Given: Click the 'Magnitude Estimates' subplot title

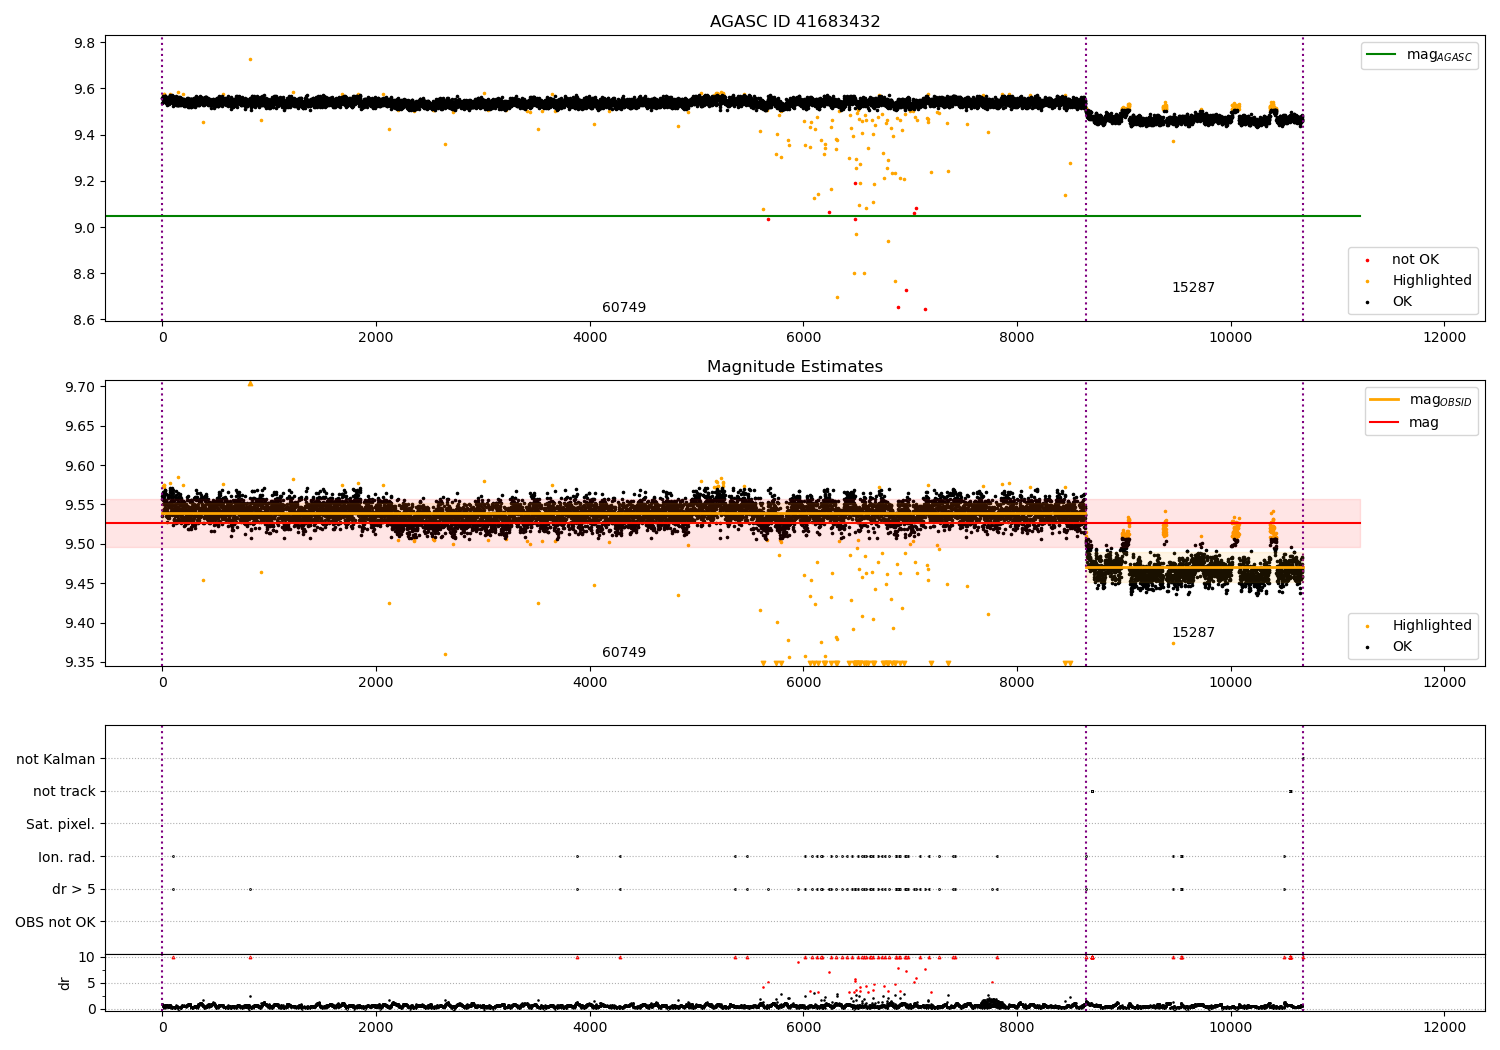Looking at the screenshot, I should click(795, 367).
